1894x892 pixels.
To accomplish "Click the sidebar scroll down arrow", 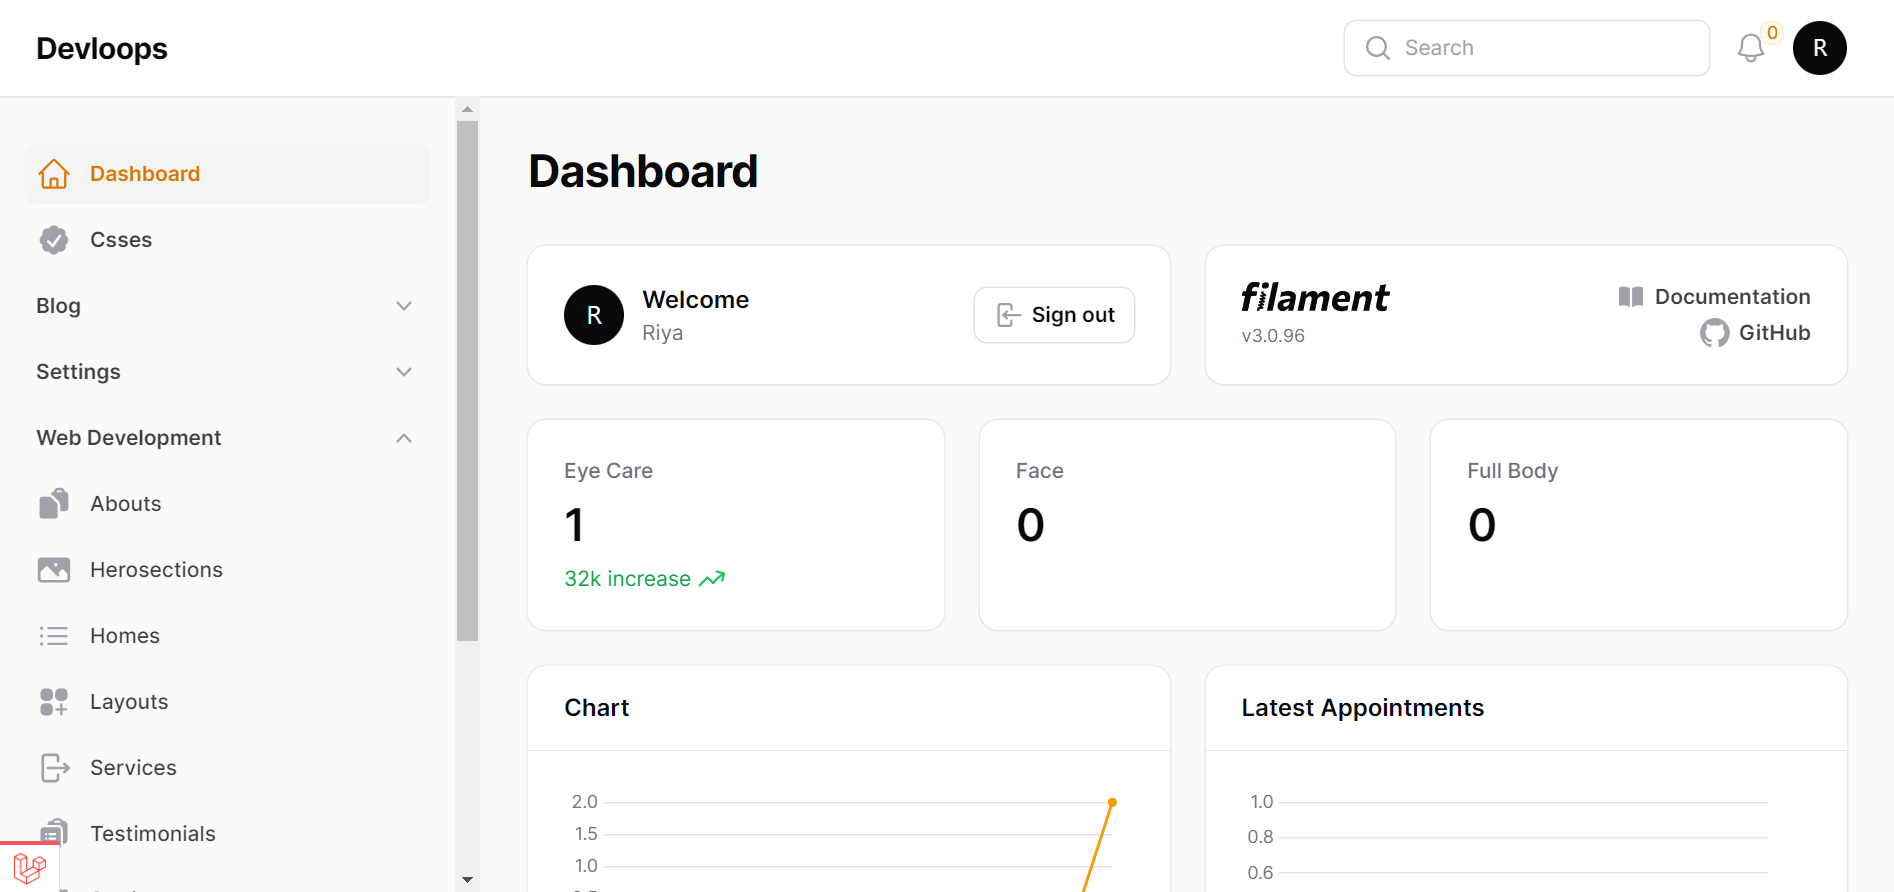I will 467,880.
